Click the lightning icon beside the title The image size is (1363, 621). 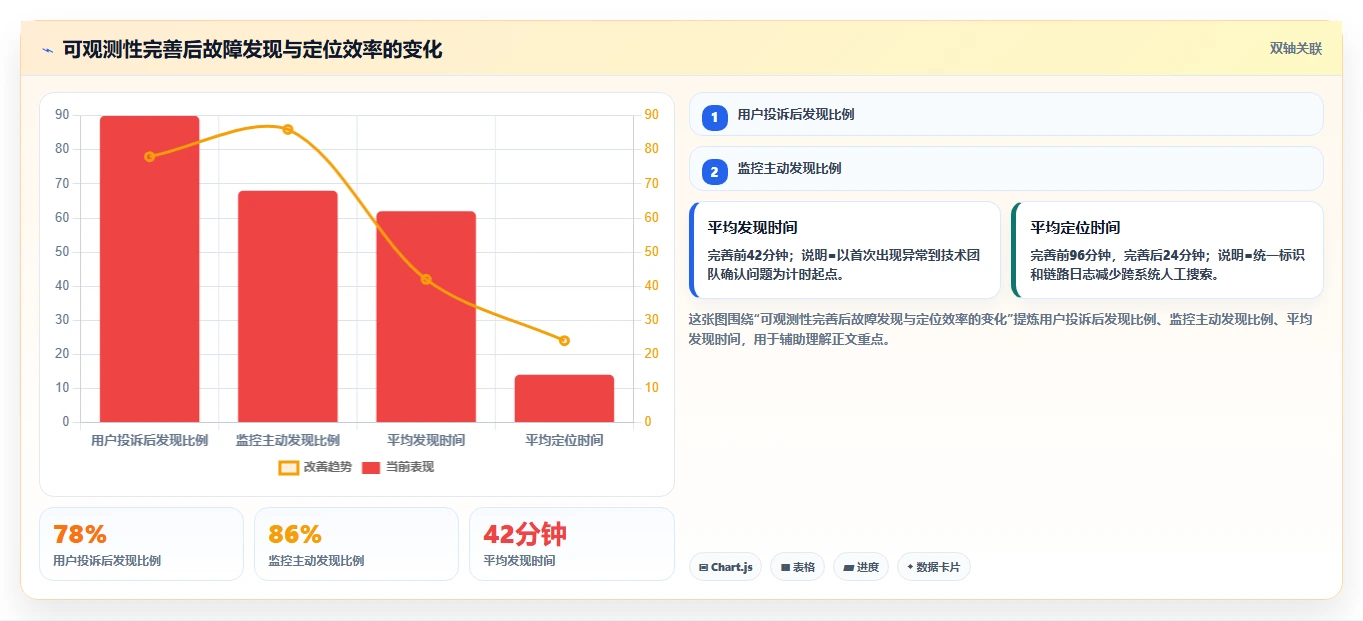point(47,49)
